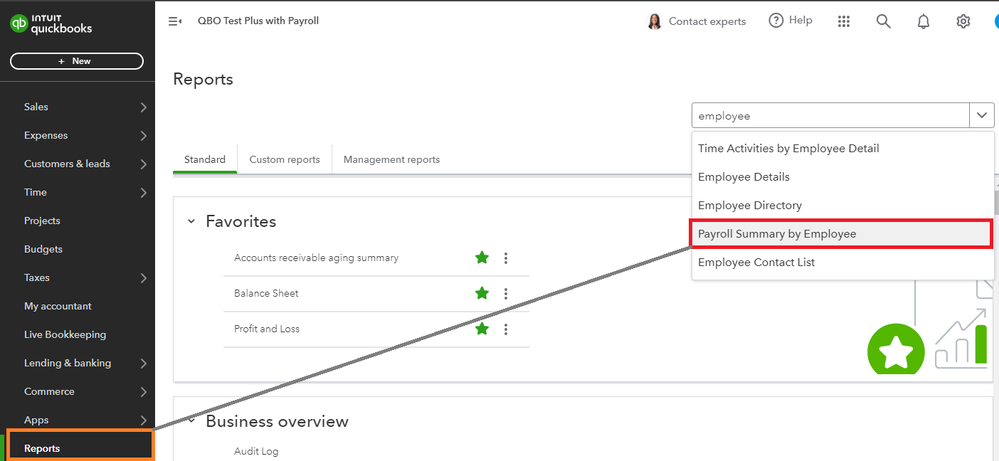Open the notifications bell

[x=923, y=21]
